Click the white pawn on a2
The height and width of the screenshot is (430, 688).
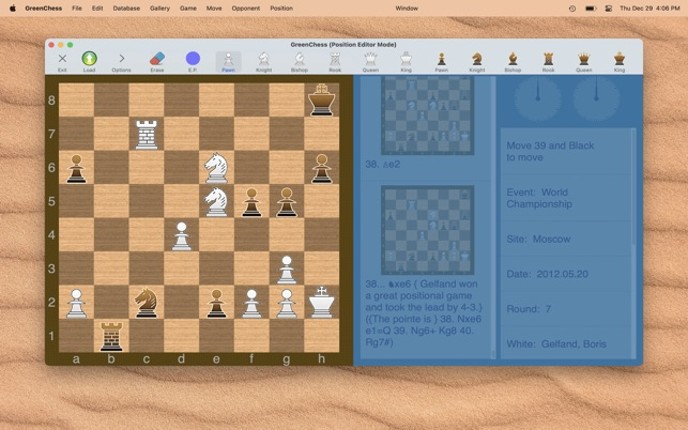point(76,304)
